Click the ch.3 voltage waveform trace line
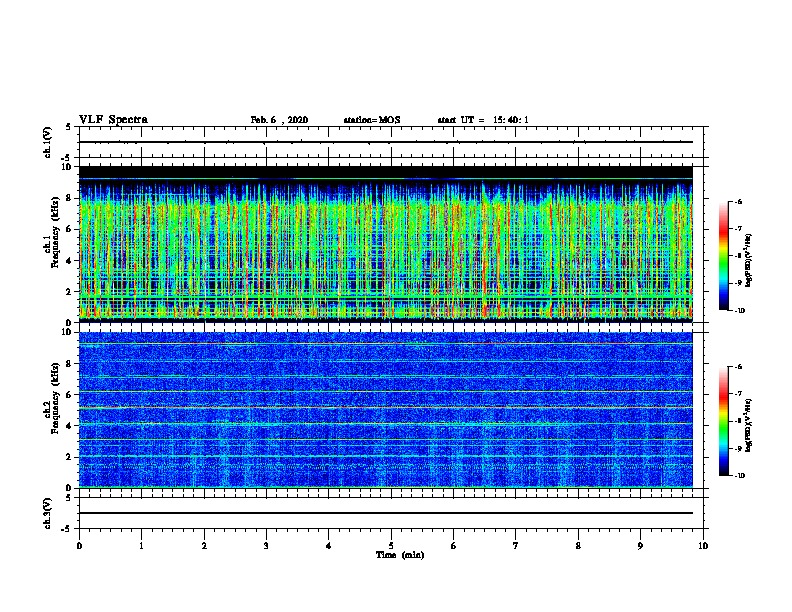 (386, 513)
